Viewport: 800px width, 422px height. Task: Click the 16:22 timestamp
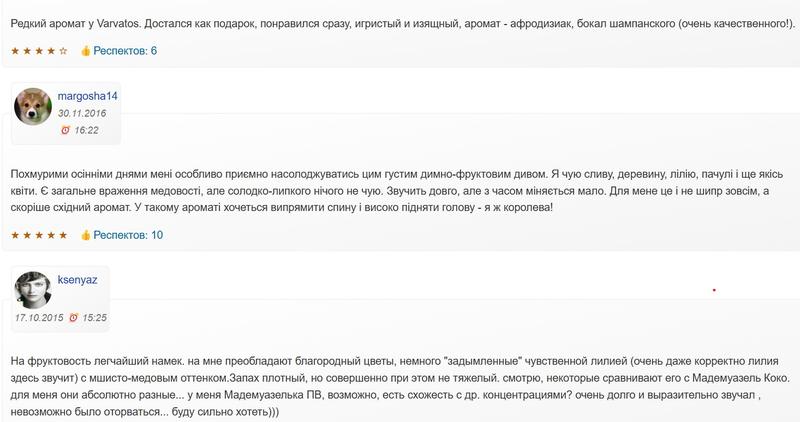[86, 130]
